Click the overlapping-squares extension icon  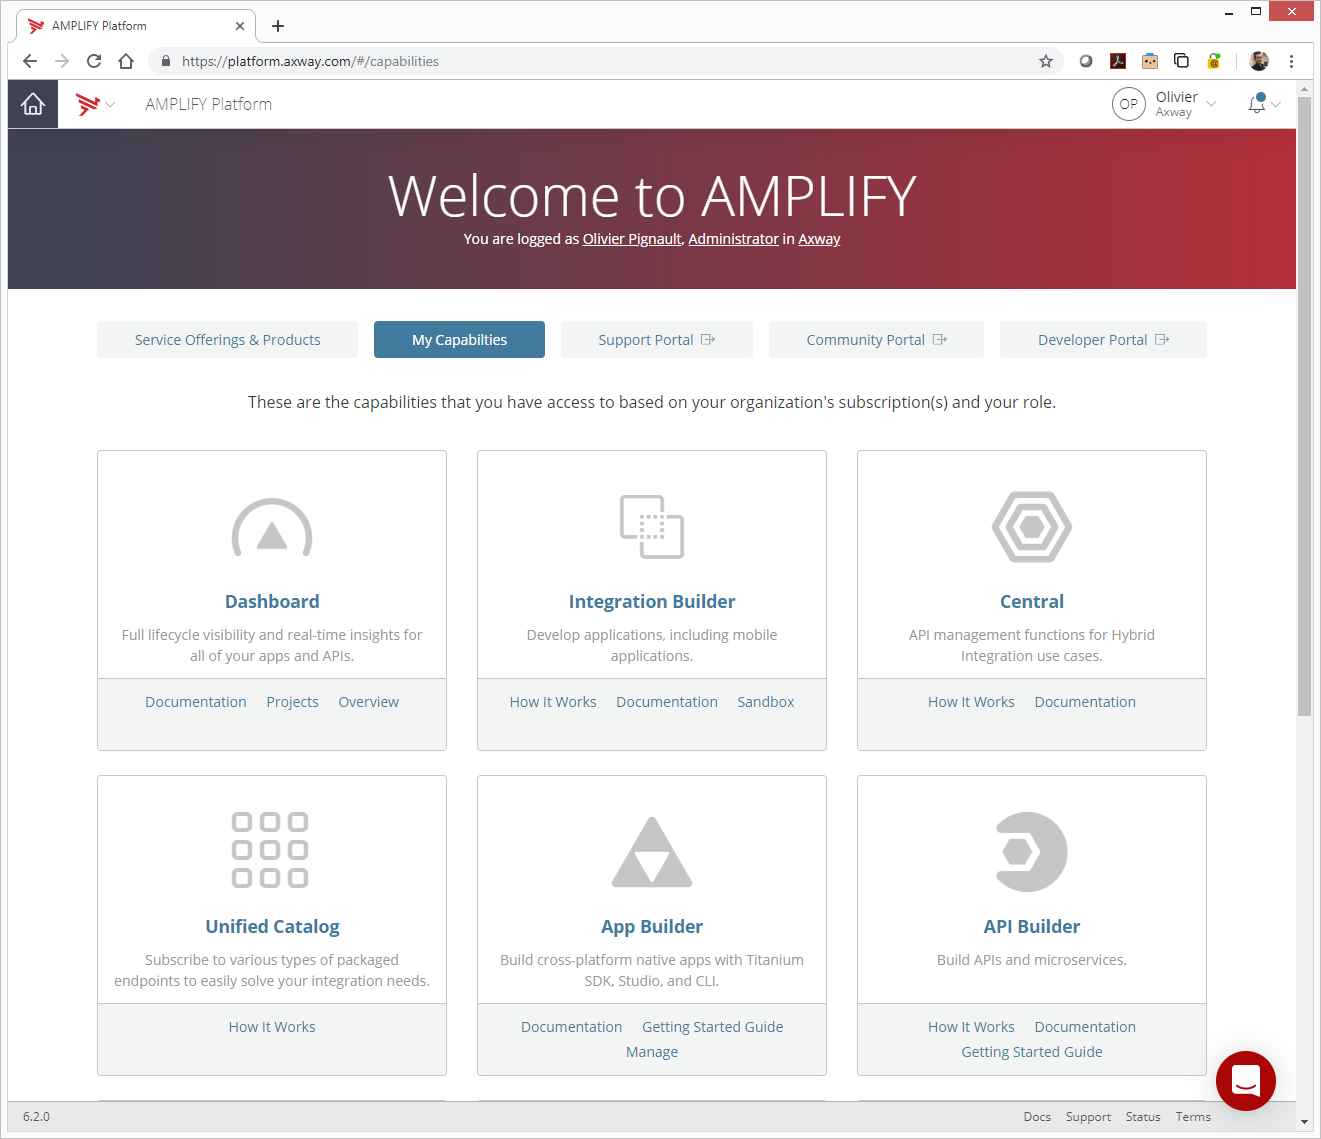coord(1181,61)
